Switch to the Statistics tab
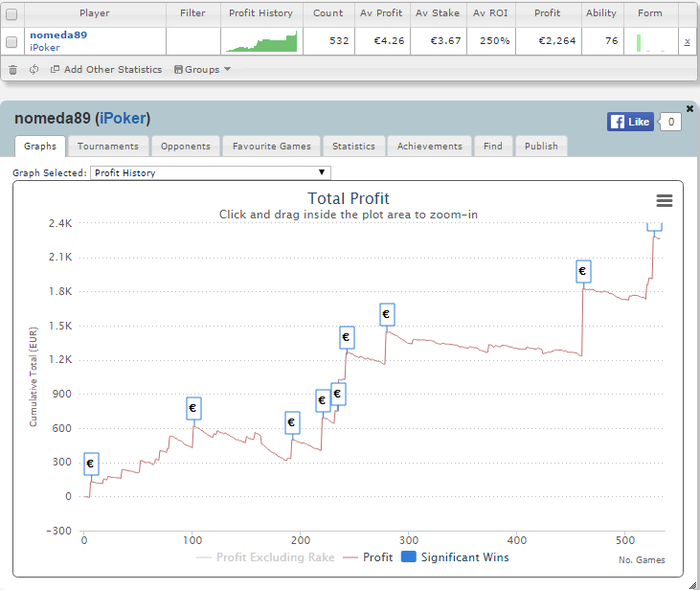The image size is (700, 590). [354, 146]
